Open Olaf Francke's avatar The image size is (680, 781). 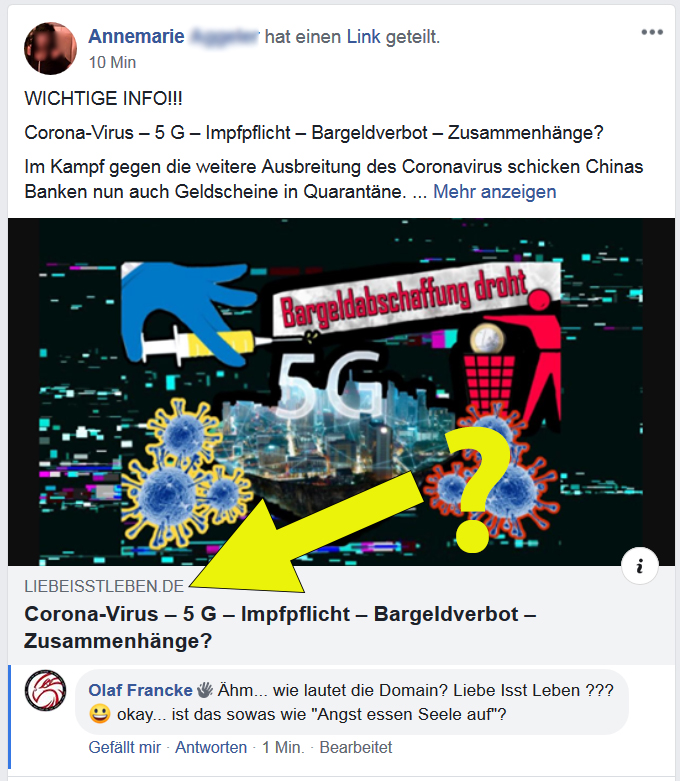coord(45,690)
